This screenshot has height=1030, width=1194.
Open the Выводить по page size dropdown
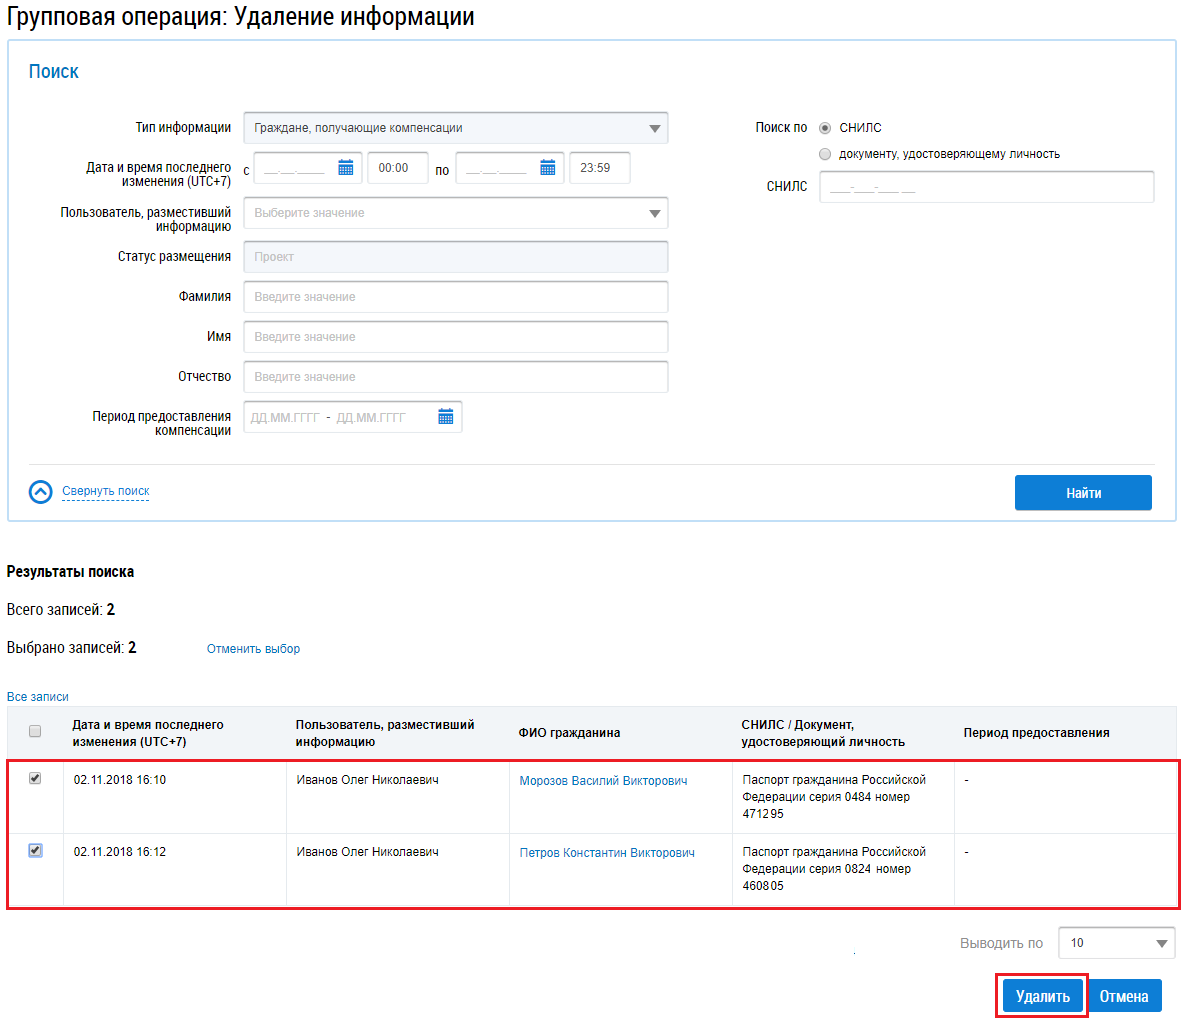[x=1116, y=943]
